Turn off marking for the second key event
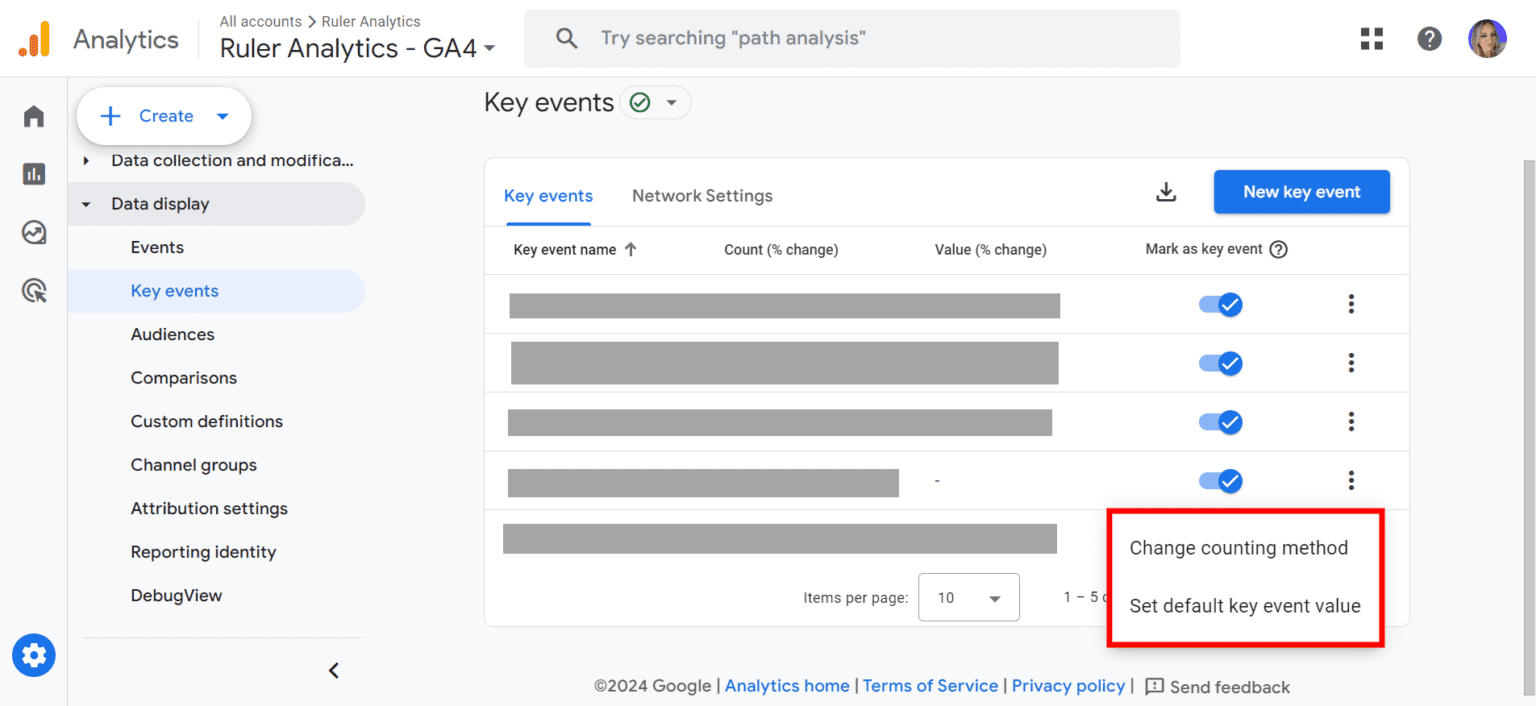Image resolution: width=1536 pixels, height=706 pixels. point(1220,363)
